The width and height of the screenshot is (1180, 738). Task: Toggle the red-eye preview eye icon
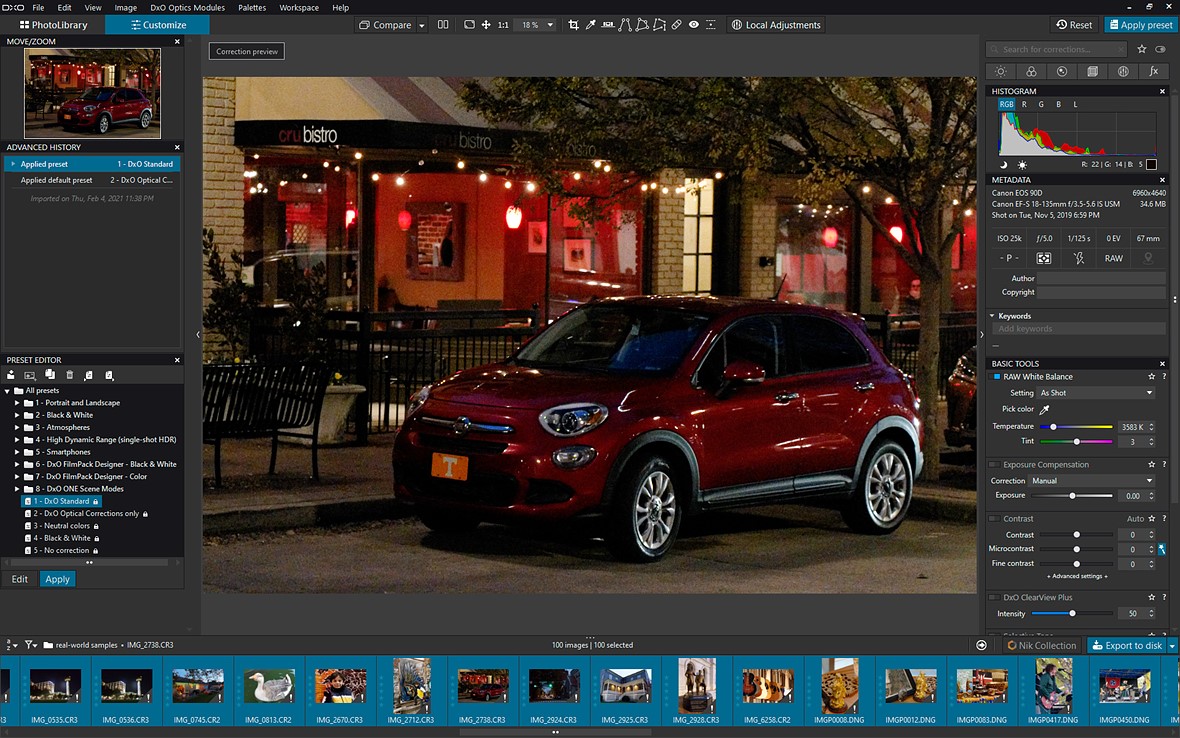pos(693,25)
